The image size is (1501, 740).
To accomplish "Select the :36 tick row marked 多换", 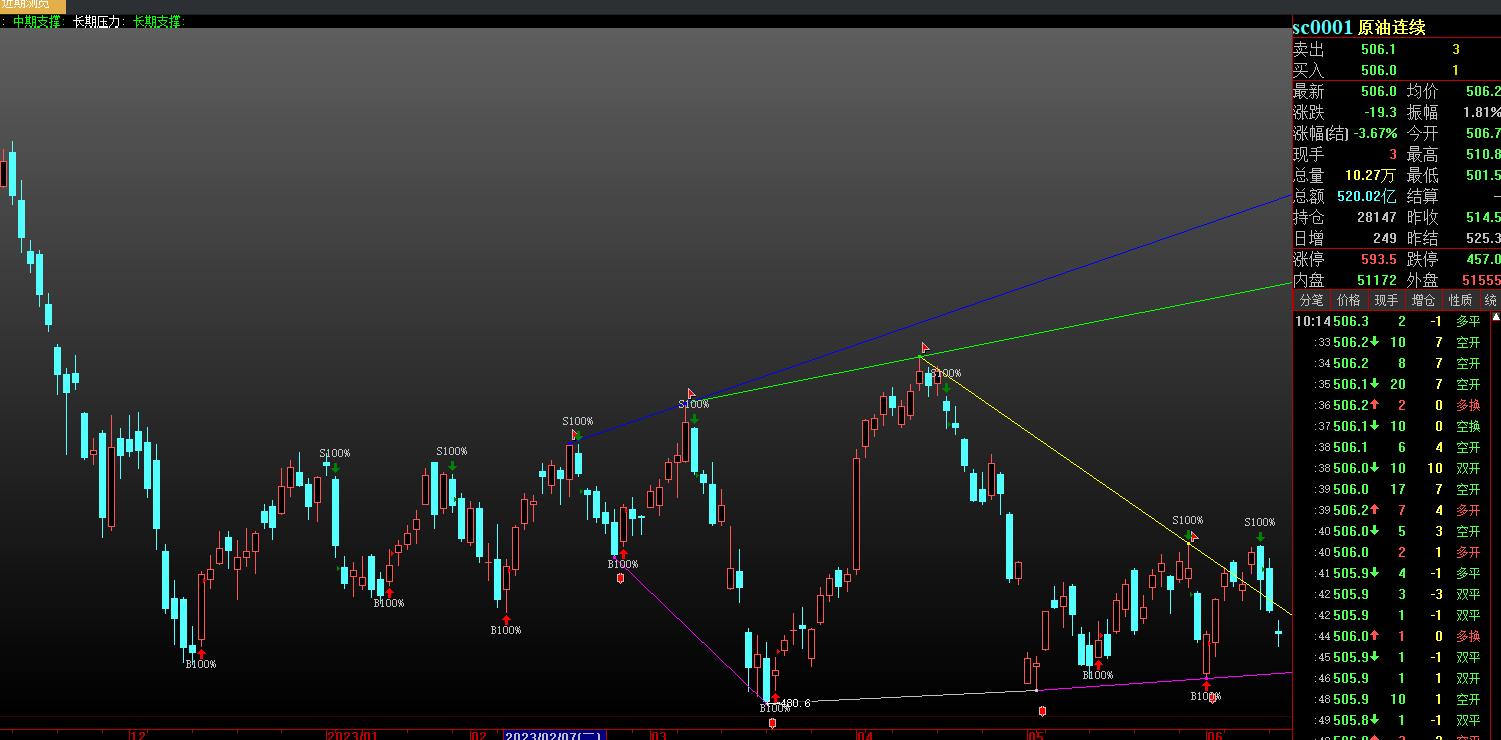I will [1392, 405].
